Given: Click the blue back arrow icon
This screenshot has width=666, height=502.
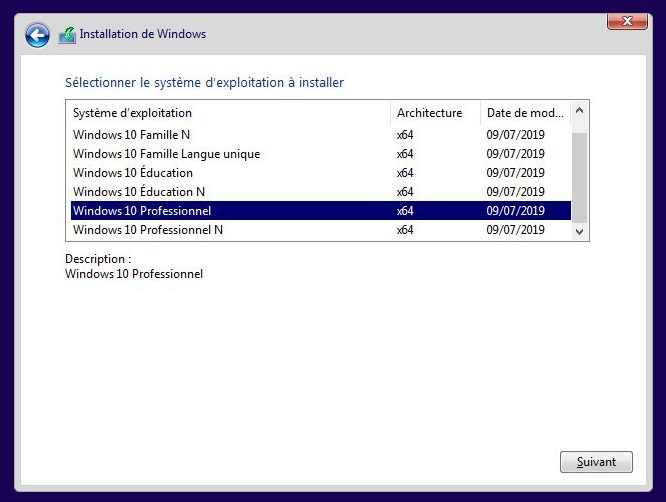Looking at the screenshot, I should (x=37, y=35).
